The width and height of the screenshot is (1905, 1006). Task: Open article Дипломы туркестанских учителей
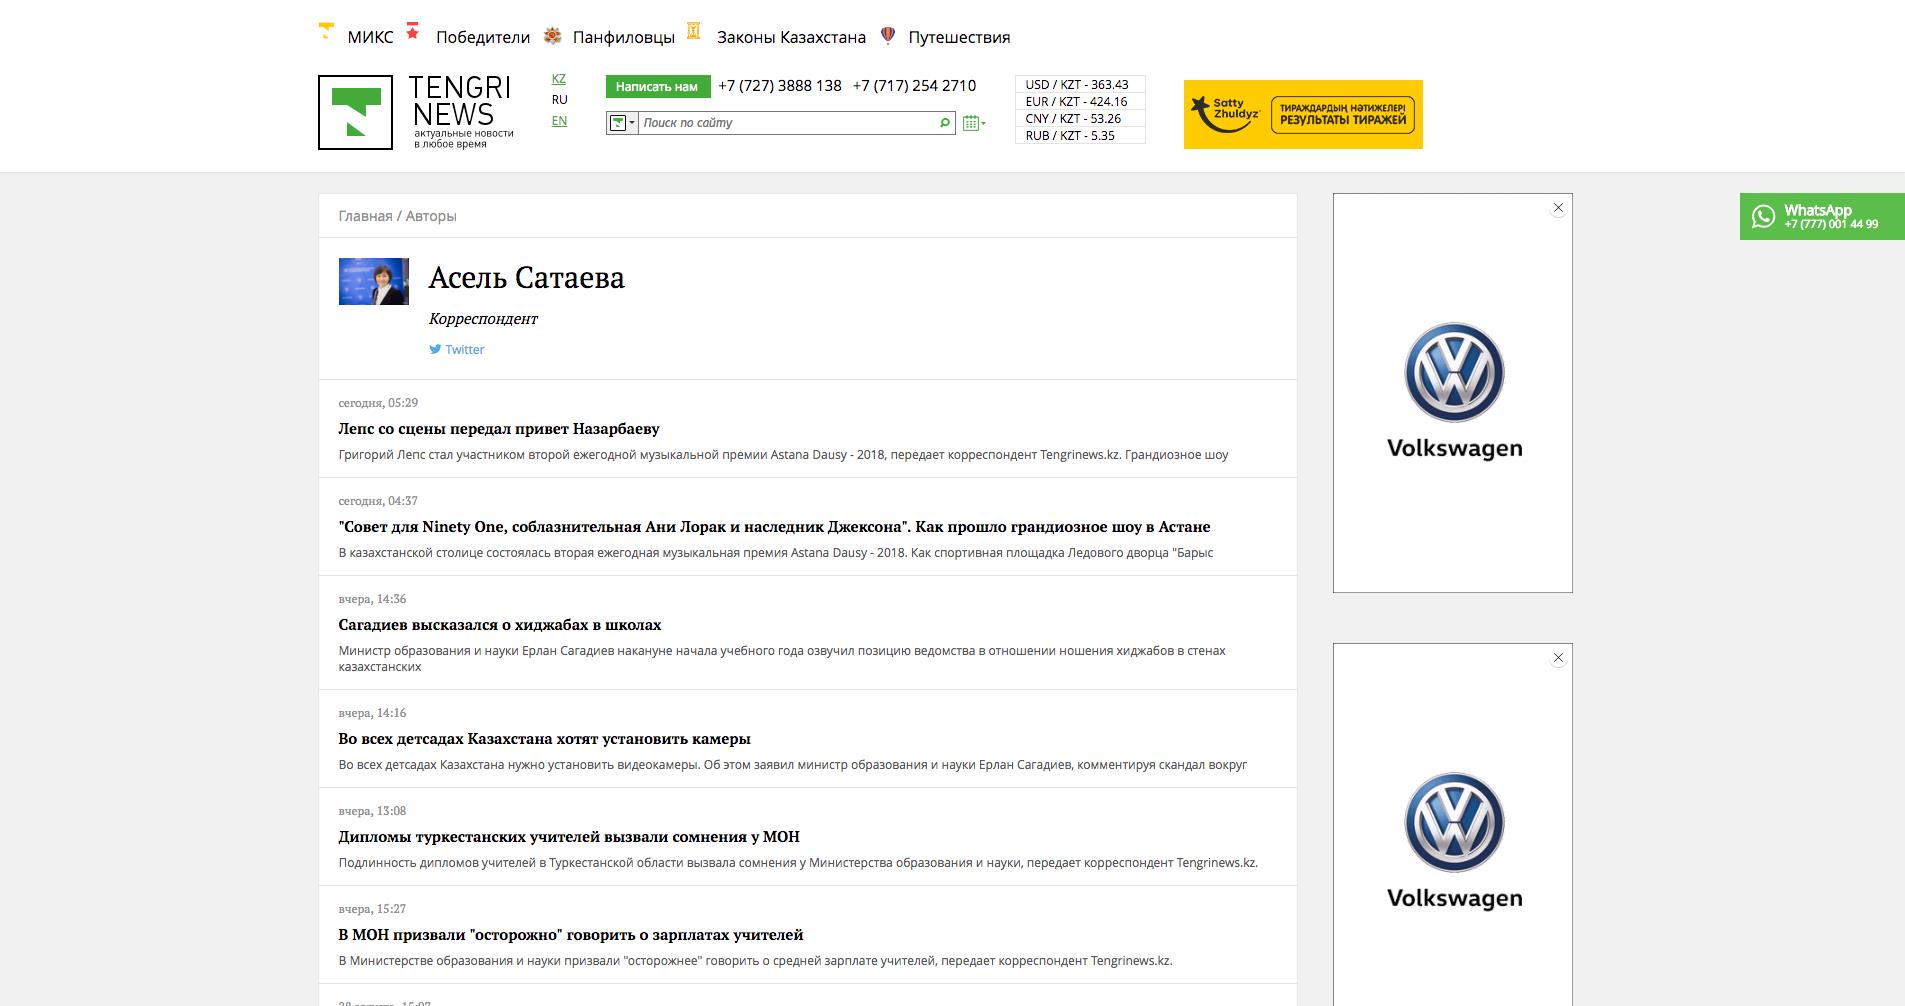[x=569, y=837]
